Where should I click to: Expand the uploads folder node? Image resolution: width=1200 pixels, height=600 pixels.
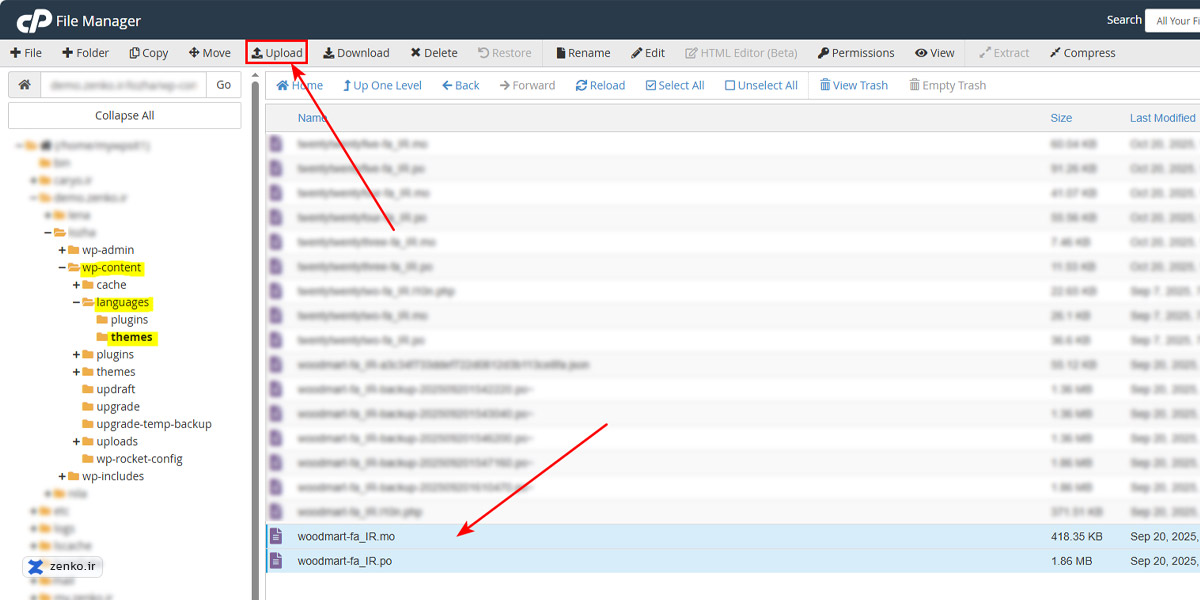coord(77,441)
